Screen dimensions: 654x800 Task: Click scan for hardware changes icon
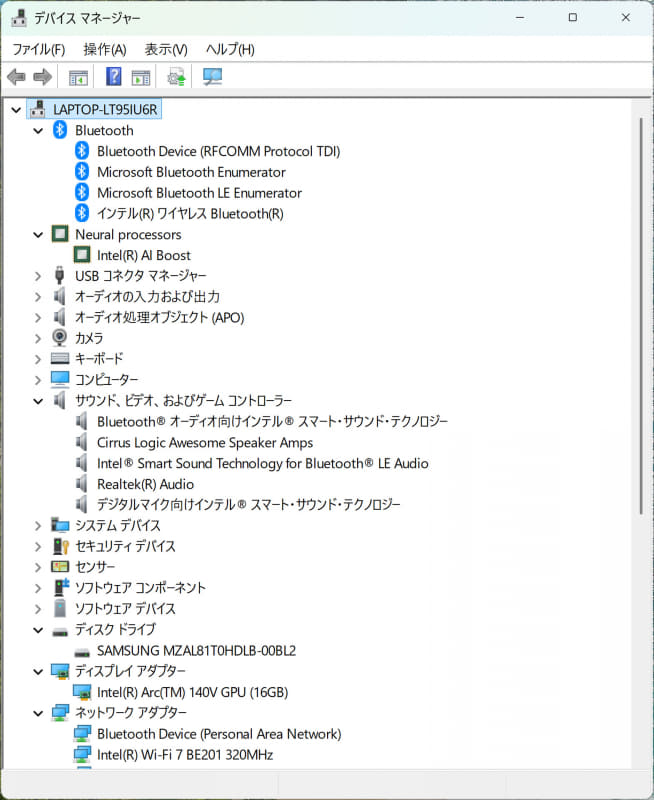212,77
